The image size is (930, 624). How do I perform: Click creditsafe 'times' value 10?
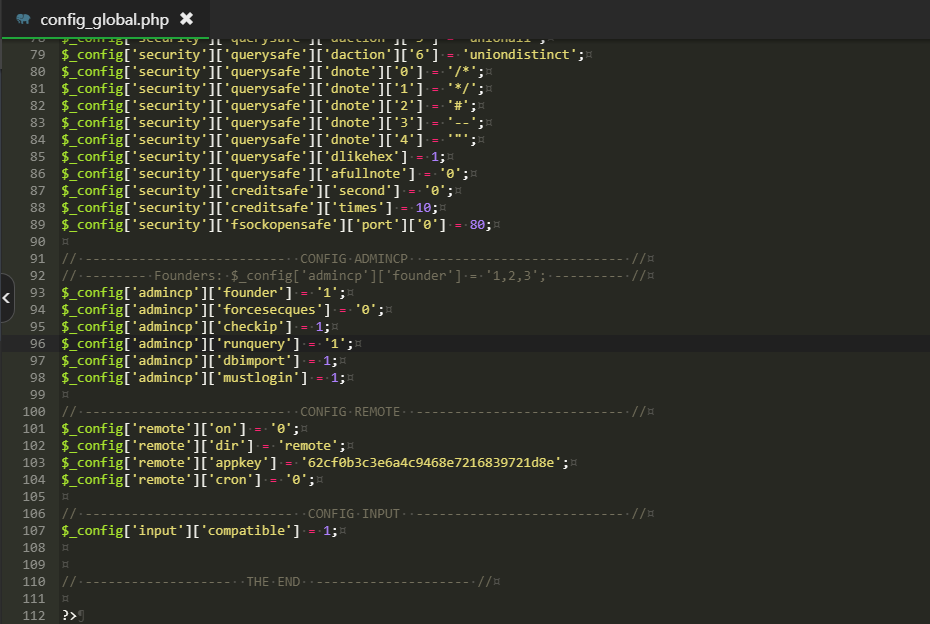point(423,208)
